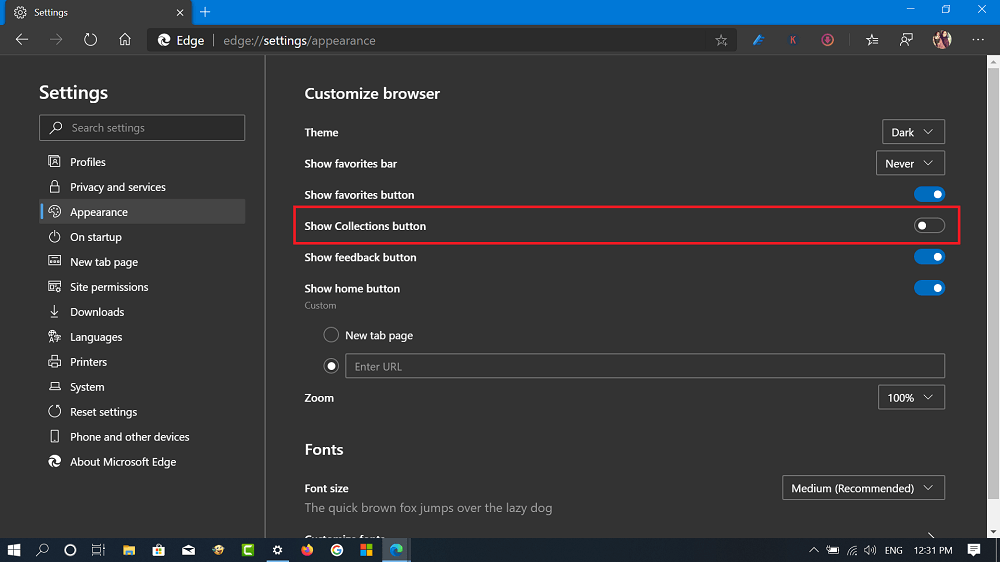Open Windows Settings gear on taskbar

click(x=277, y=550)
